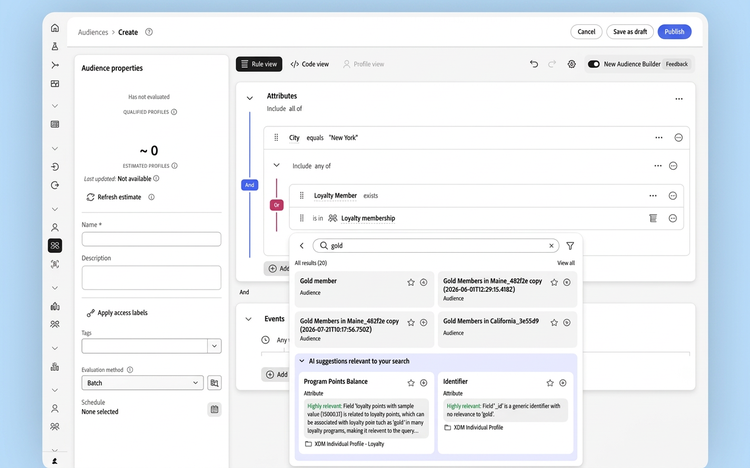Favorite the Identifier attribute
Viewport: 750px width, 468px height.
[x=550, y=383]
